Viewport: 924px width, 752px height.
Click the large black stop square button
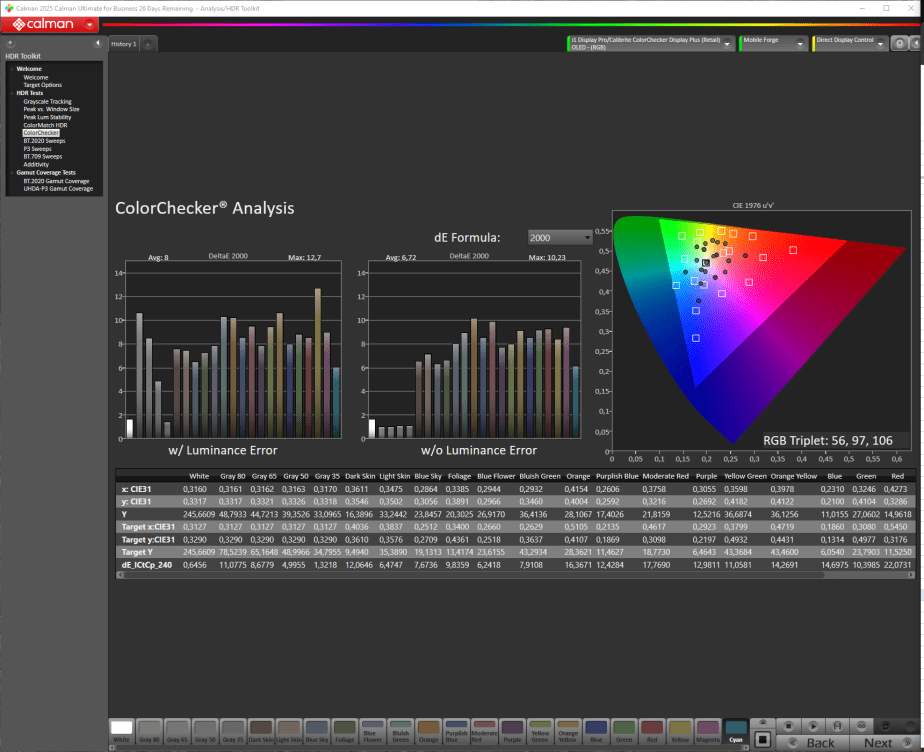coord(764,741)
